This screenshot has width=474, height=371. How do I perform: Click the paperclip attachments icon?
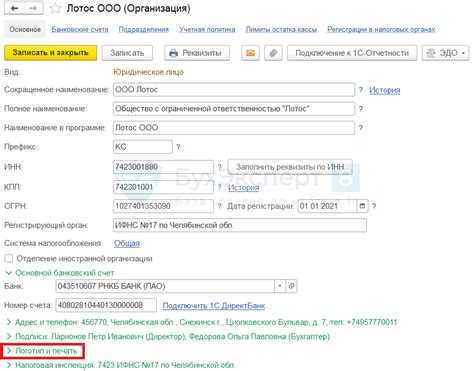click(x=273, y=53)
